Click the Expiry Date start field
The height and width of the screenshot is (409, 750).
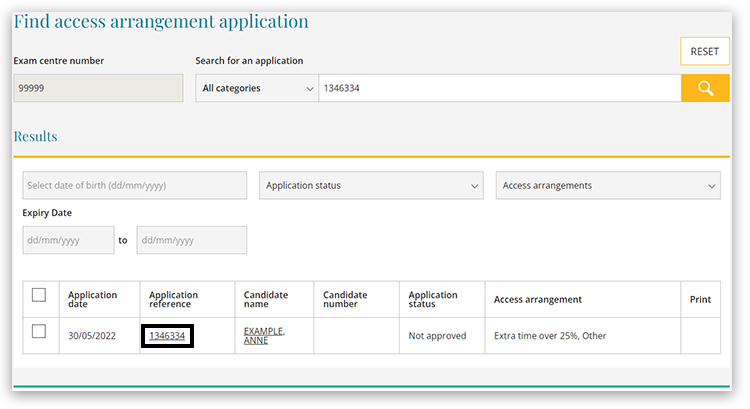tap(68, 240)
